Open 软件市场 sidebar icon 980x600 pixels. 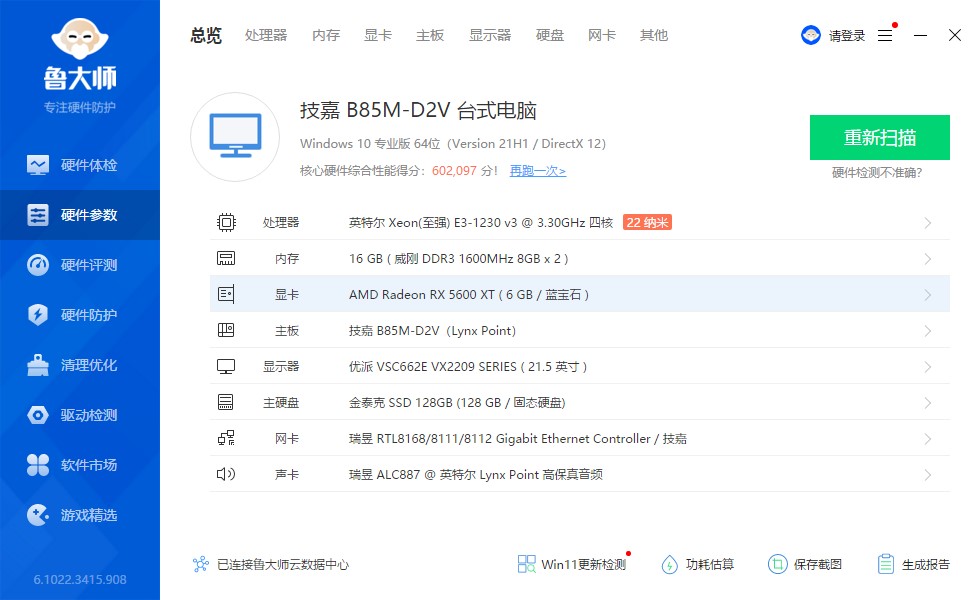pos(38,465)
